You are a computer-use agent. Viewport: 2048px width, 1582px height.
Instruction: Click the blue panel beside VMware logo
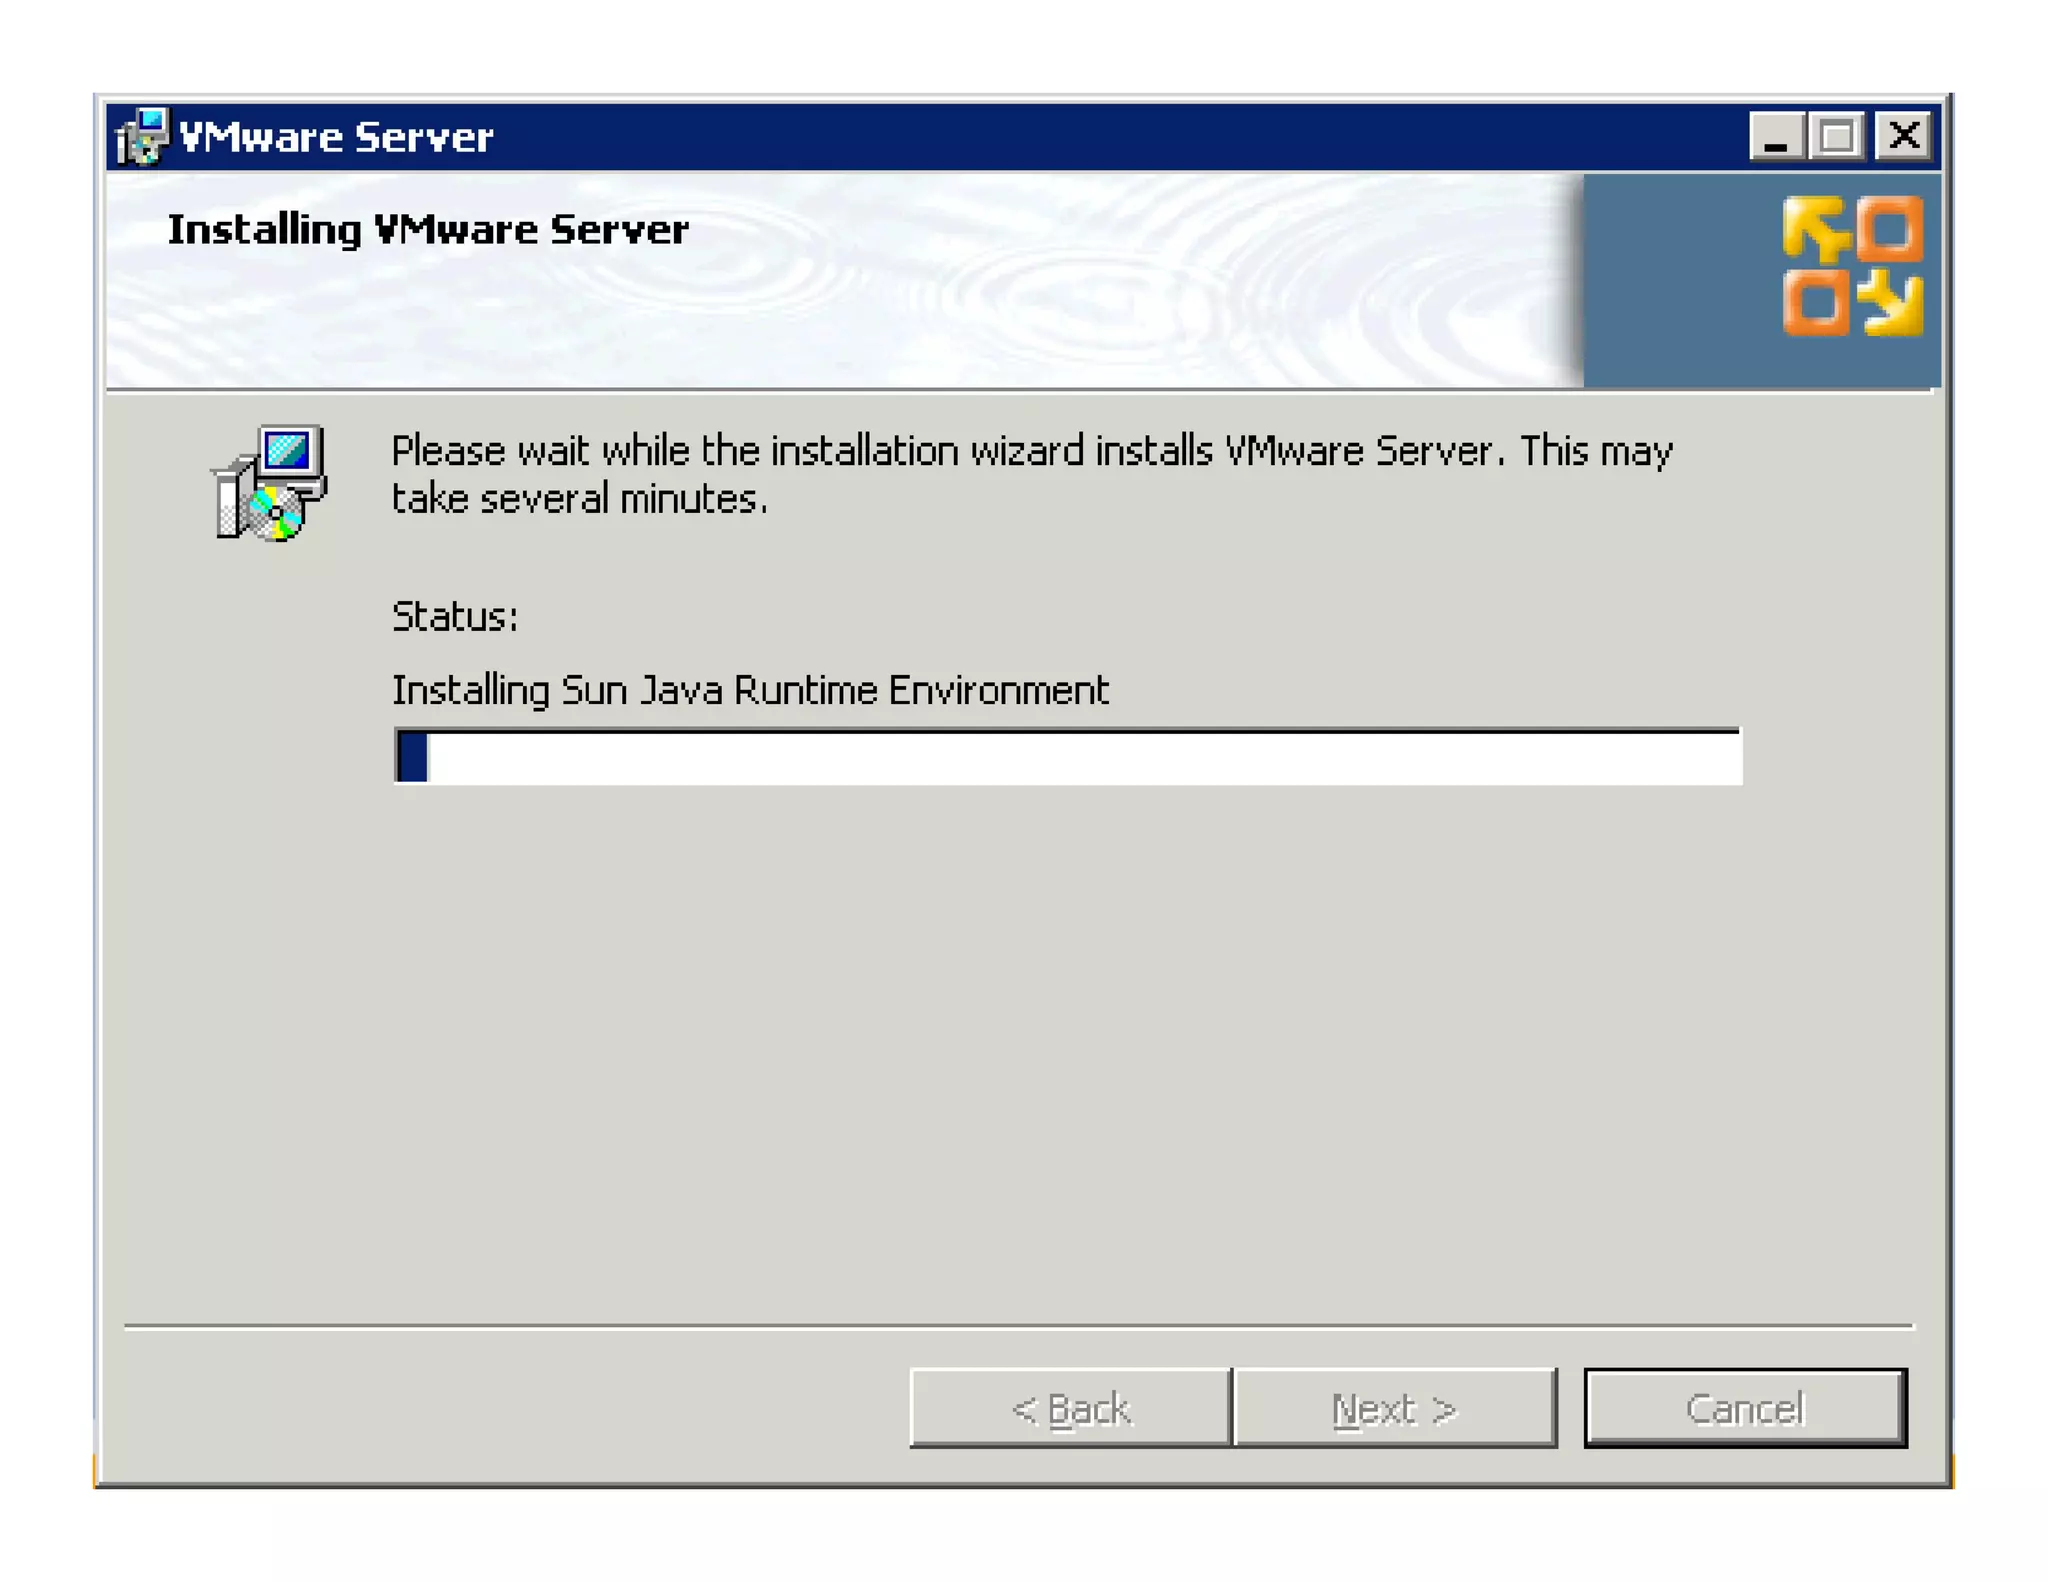click(x=1680, y=280)
